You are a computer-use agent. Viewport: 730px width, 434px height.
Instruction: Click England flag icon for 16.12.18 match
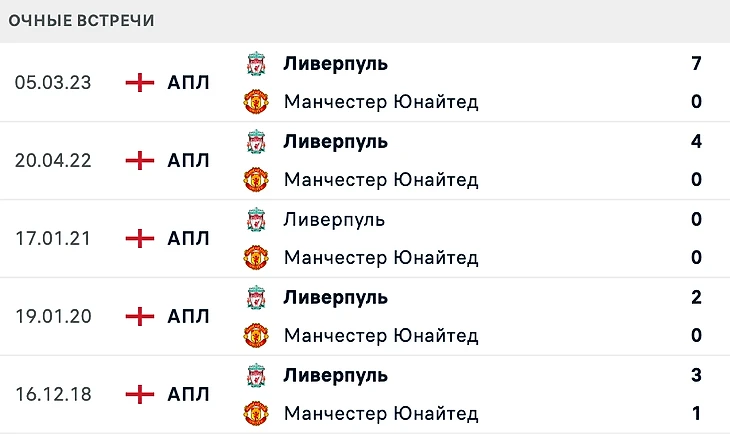point(140,394)
